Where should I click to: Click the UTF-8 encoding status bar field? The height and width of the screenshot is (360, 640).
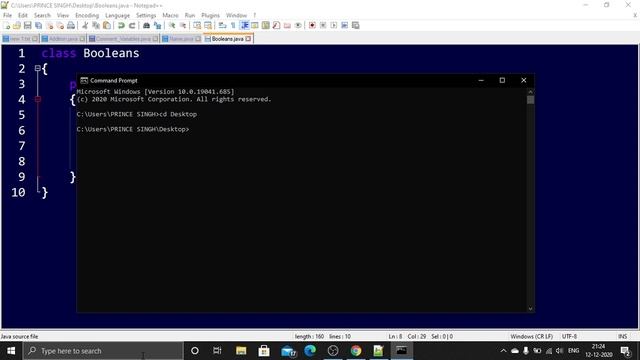click(x=569, y=336)
